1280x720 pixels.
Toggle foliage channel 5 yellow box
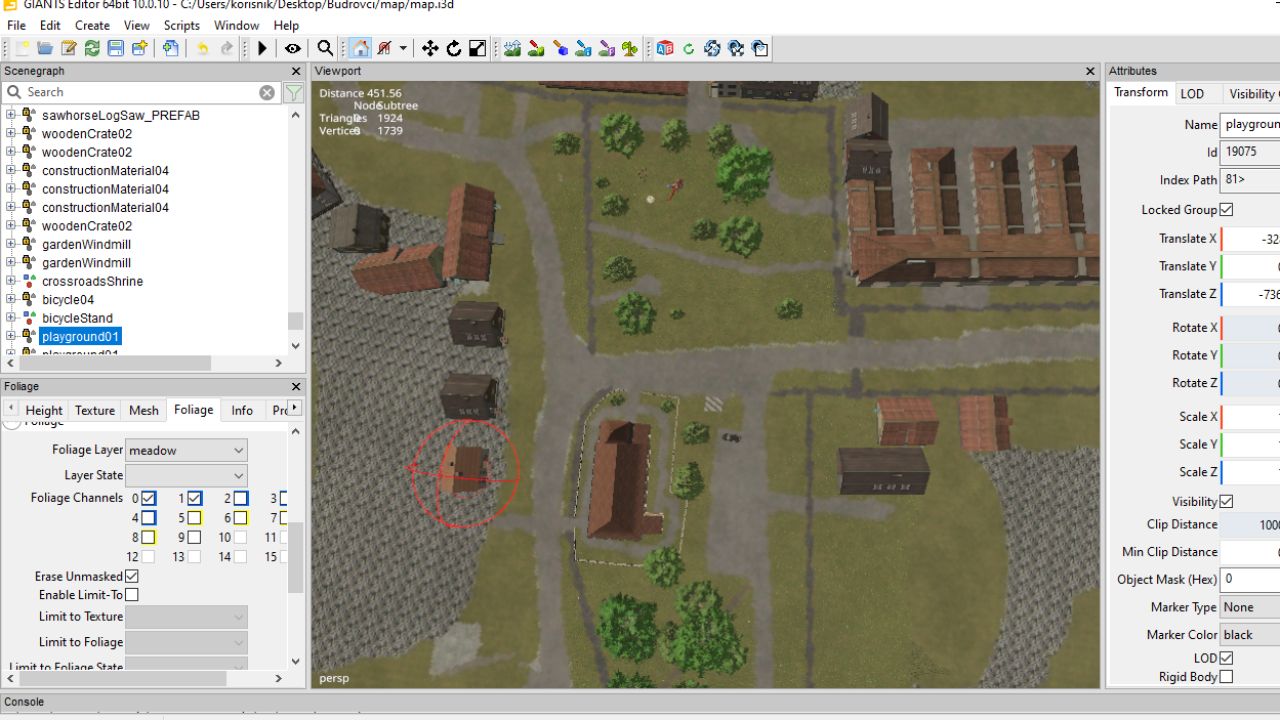[194, 518]
